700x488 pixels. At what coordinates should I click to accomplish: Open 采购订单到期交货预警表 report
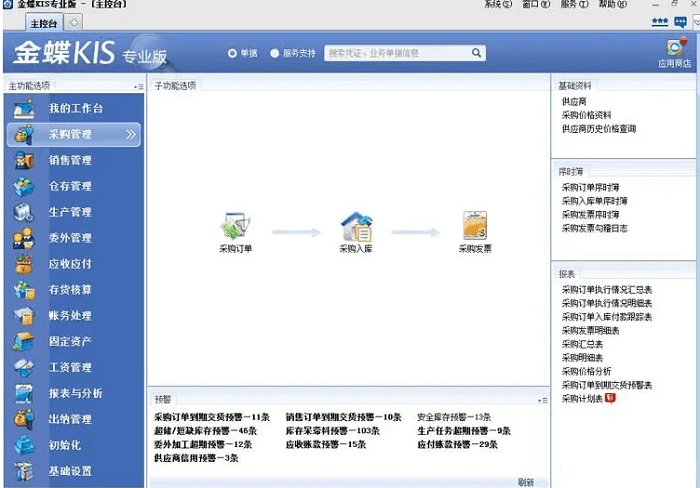tap(607, 385)
